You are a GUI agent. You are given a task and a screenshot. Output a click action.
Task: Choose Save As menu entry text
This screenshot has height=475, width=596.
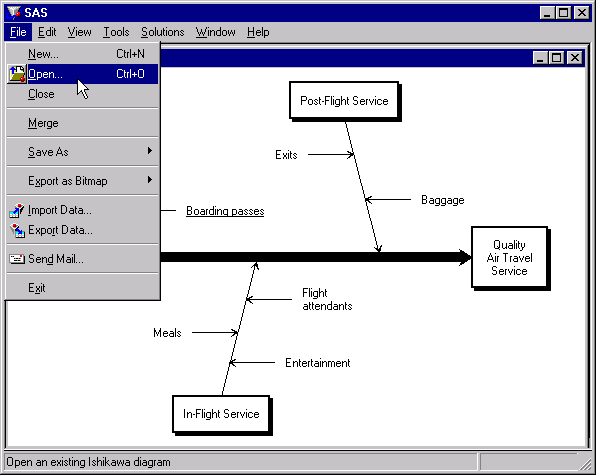[x=48, y=152]
